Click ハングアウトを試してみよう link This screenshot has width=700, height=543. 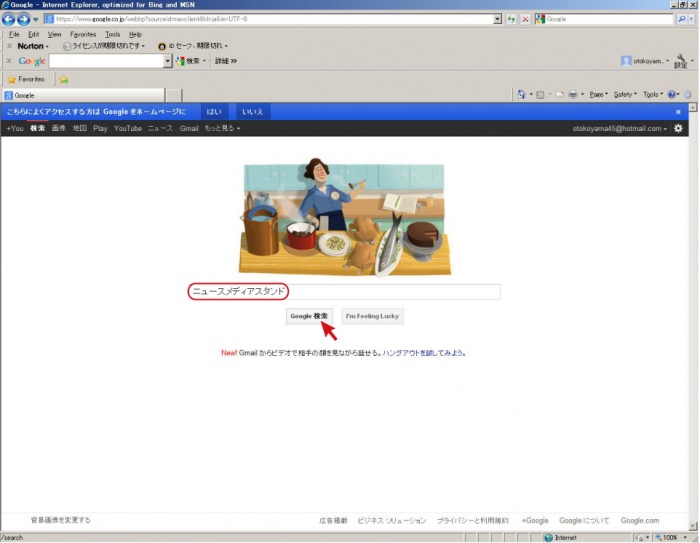pyautogui.click(x=423, y=353)
